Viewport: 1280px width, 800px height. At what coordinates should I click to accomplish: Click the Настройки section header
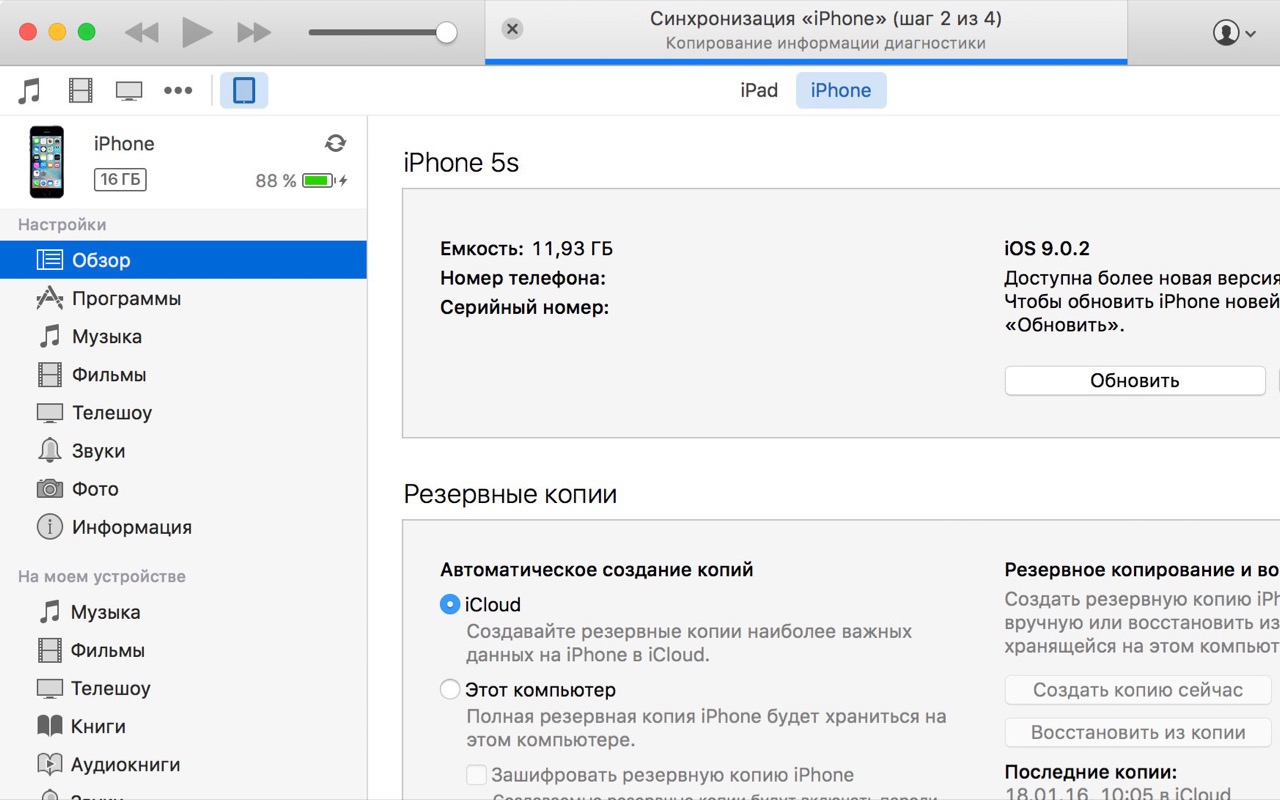pos(62,225)
